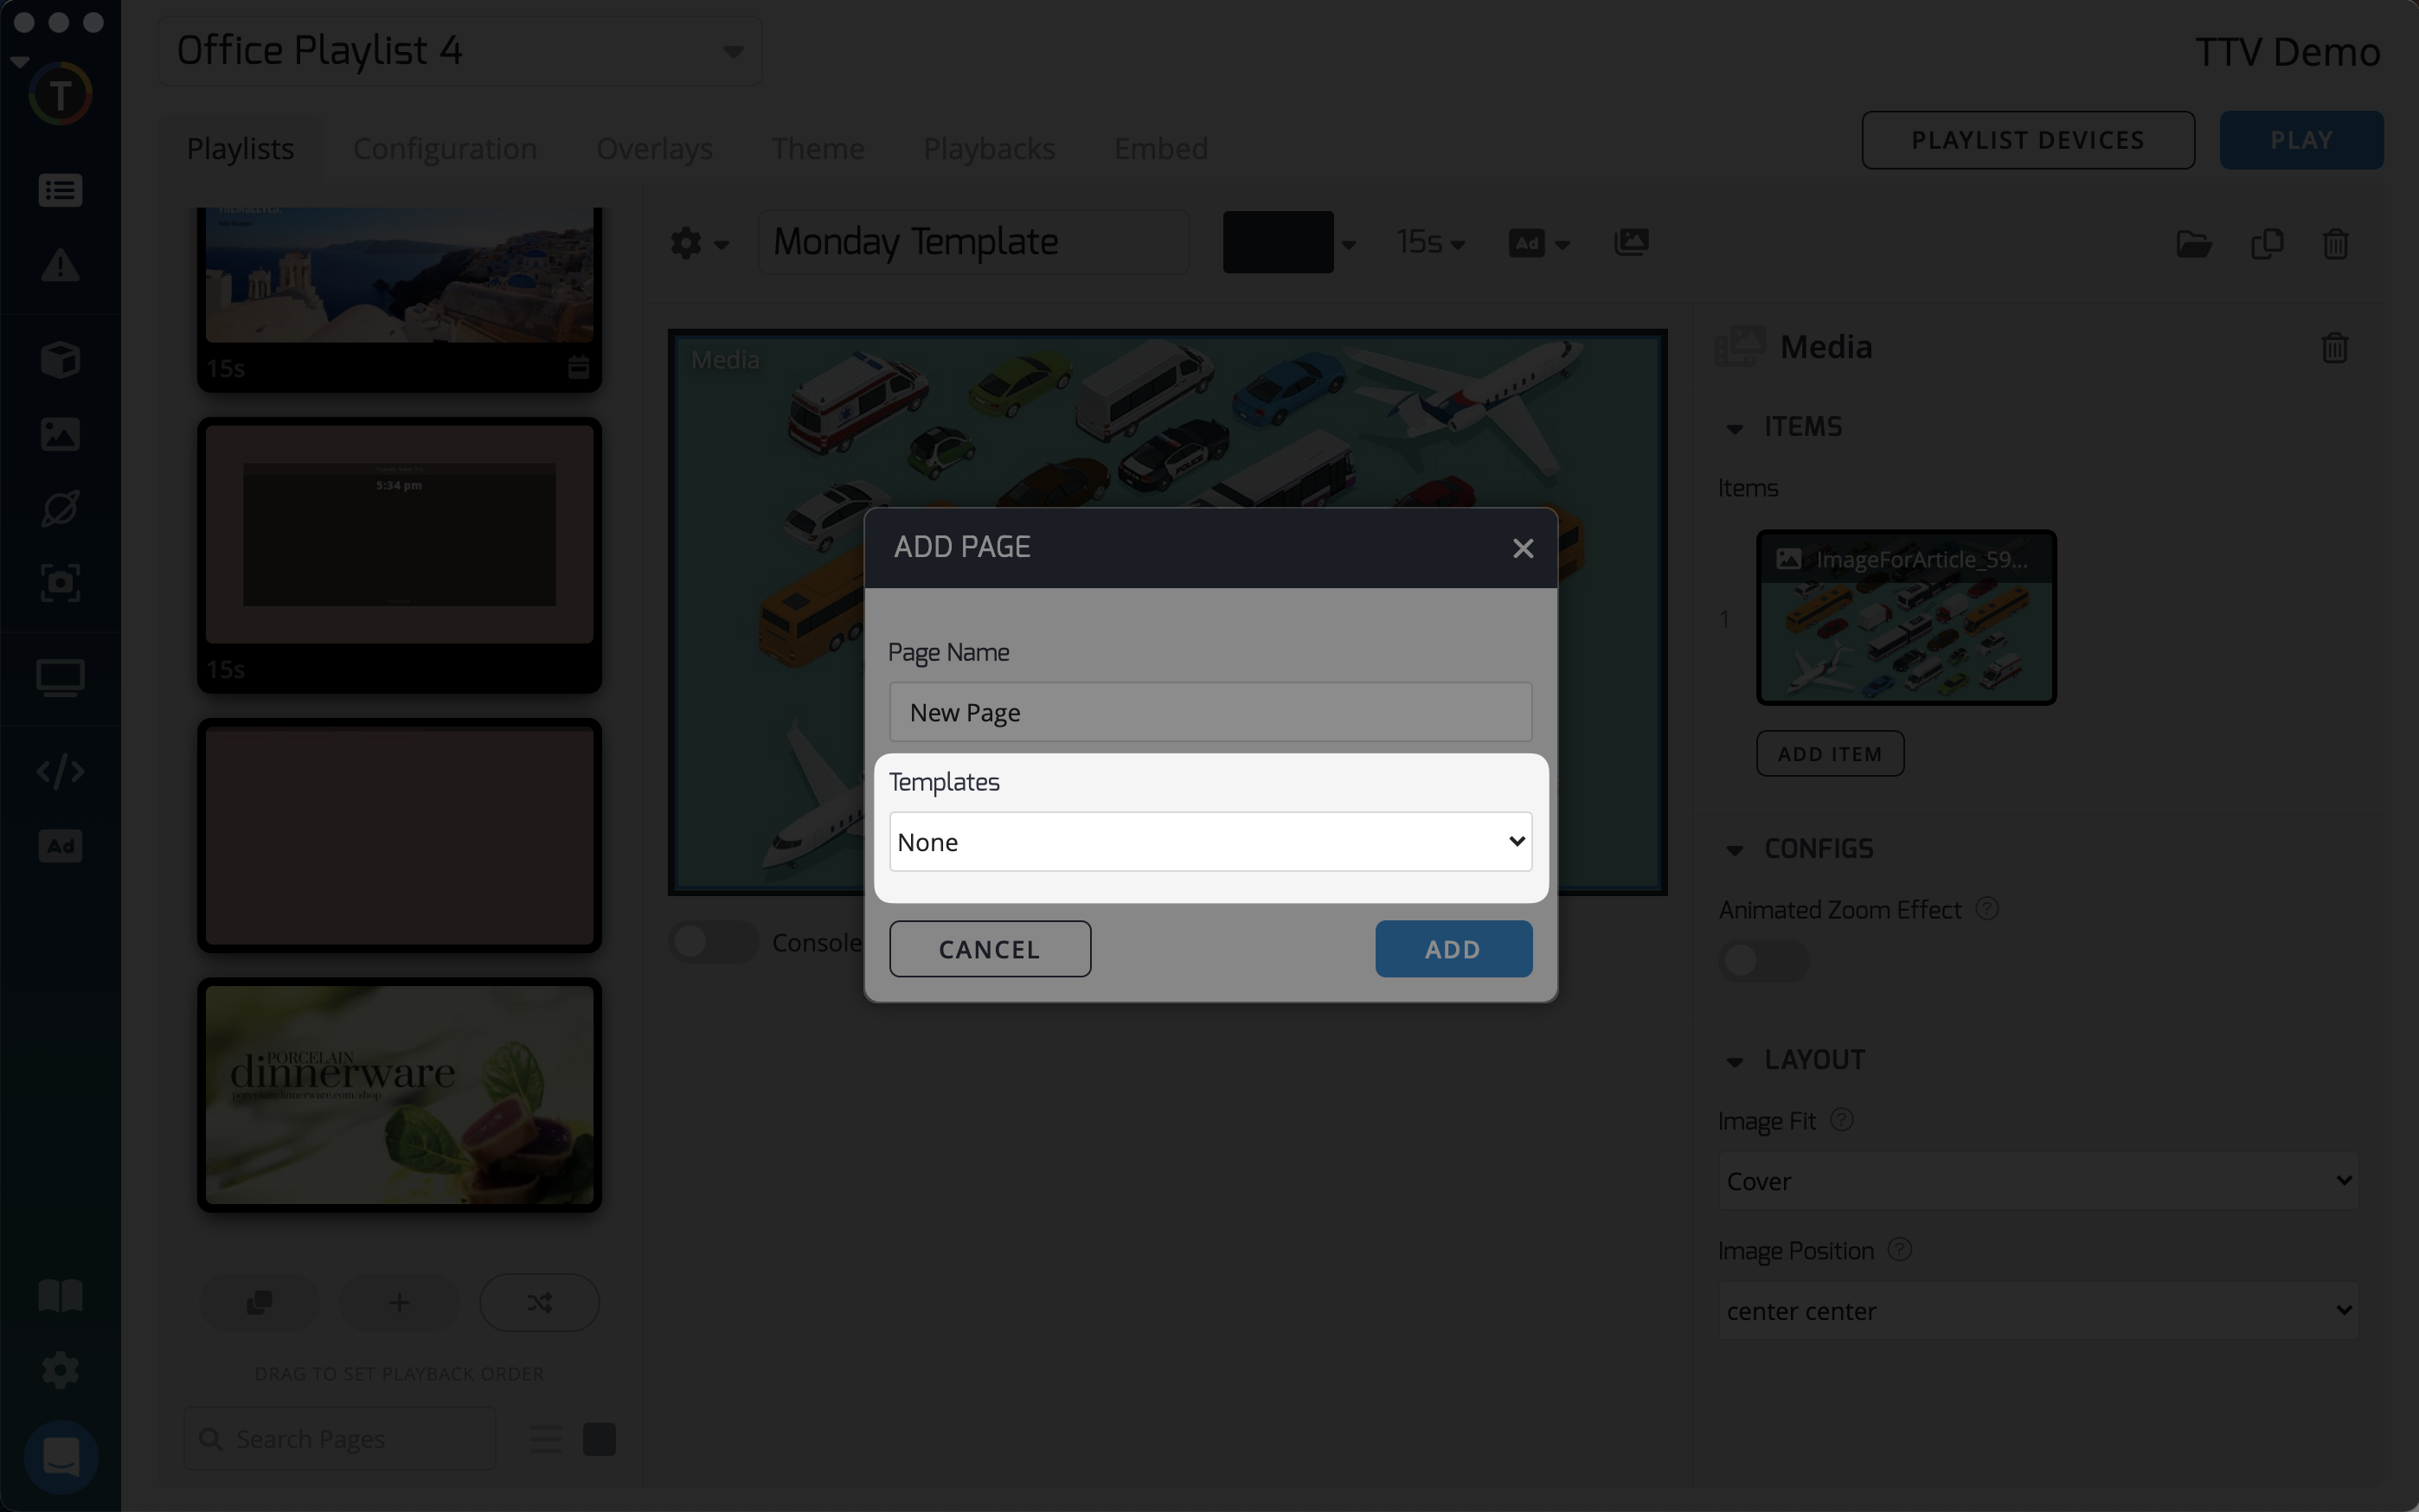Open the Templates dropdown
This screenshot has height=1512, width=2419.
pyautogui.click(x=1209, y=842)
